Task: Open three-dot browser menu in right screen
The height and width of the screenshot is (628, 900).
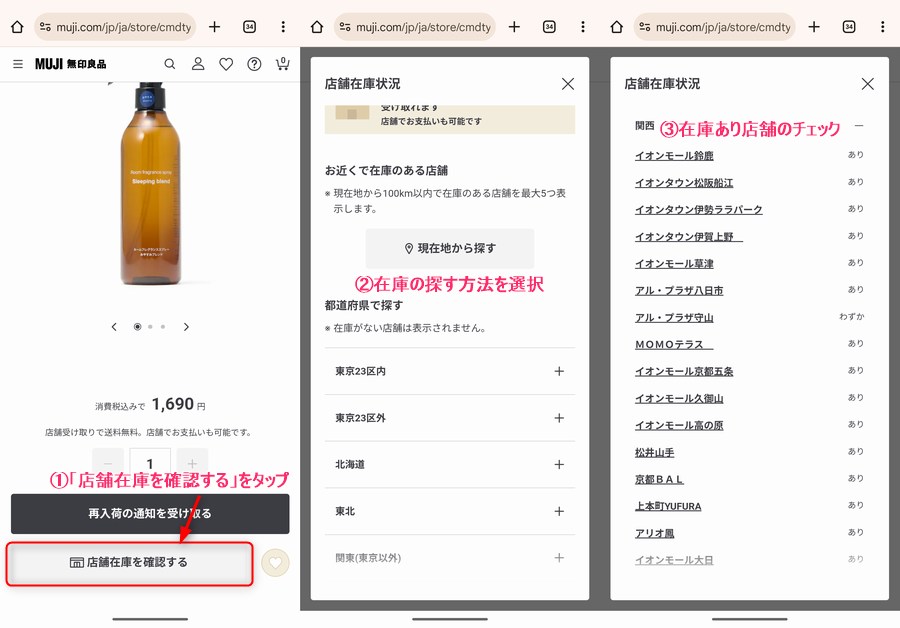Action: click(x=883, y=27)
